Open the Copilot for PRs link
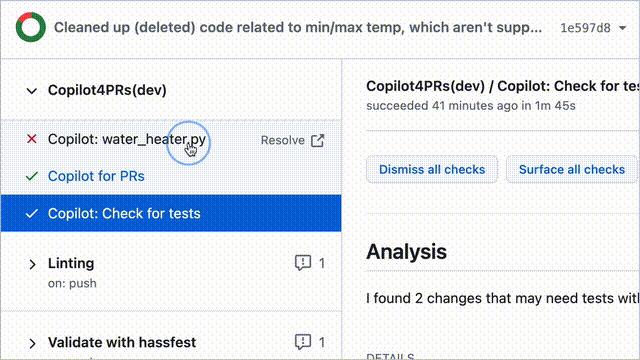This screenshot has height=360, width=640. click(x=96, y=176)
